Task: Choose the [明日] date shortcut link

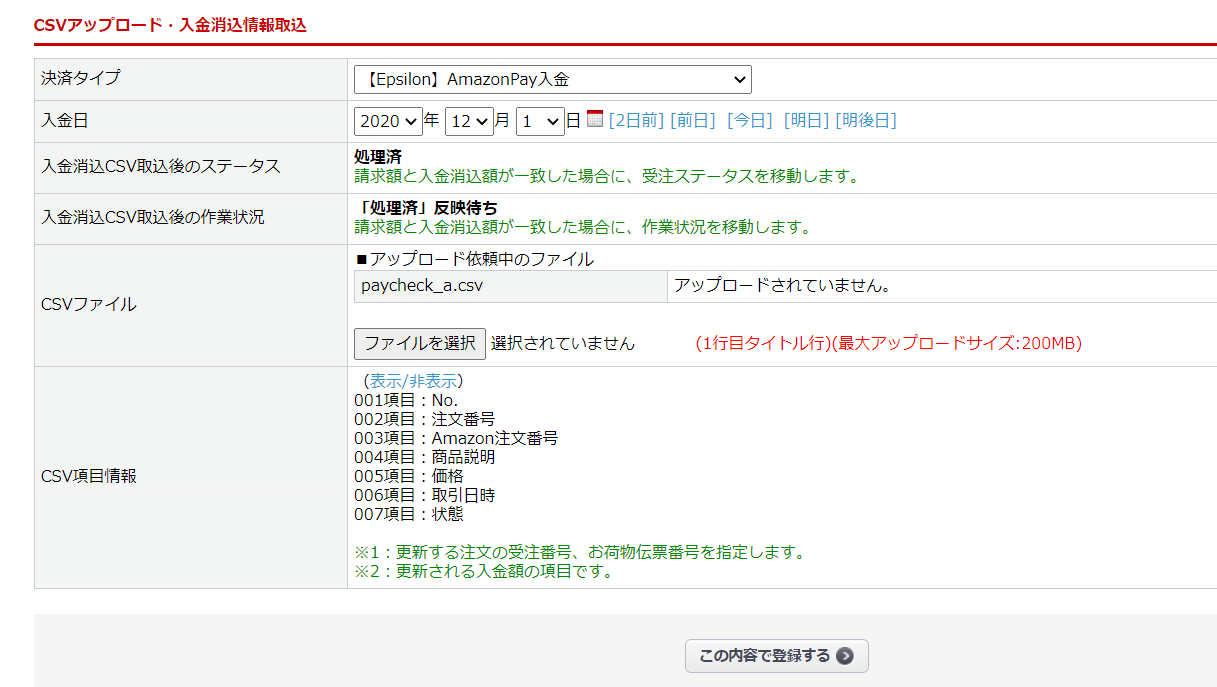Action: click(806, 120)
